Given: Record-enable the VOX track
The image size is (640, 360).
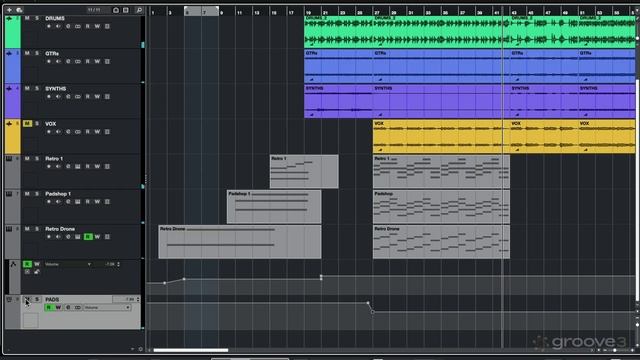Looking at the screenshot, I should pos(49,132).
